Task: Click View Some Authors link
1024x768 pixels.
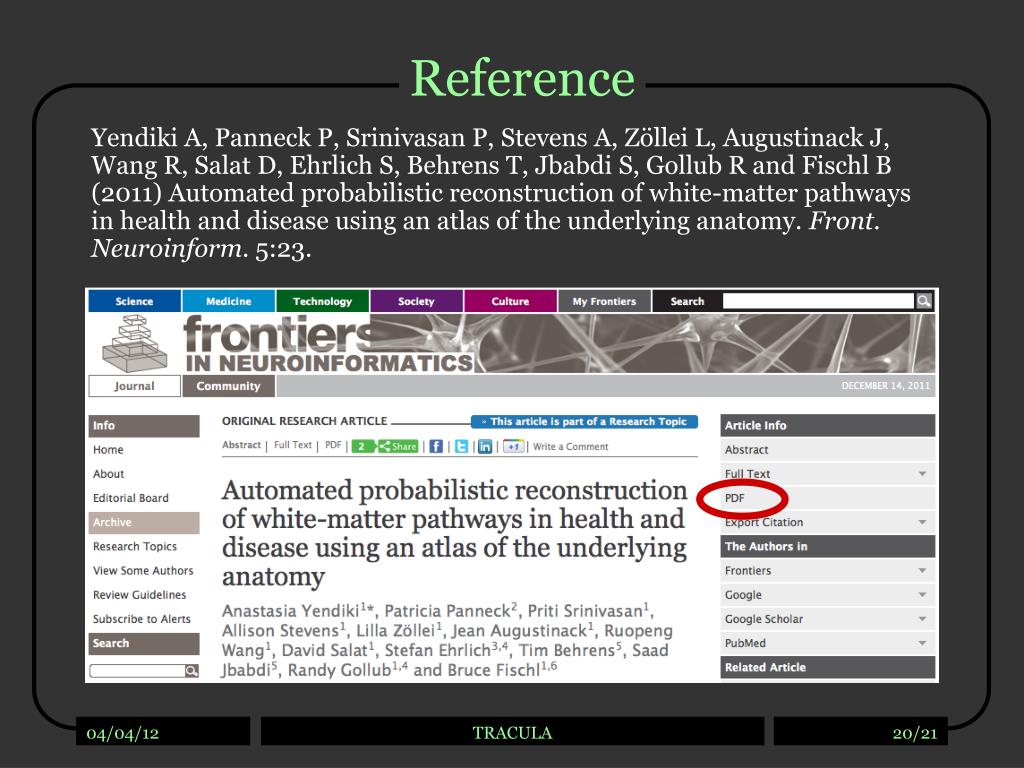Action: pos(143,571)
